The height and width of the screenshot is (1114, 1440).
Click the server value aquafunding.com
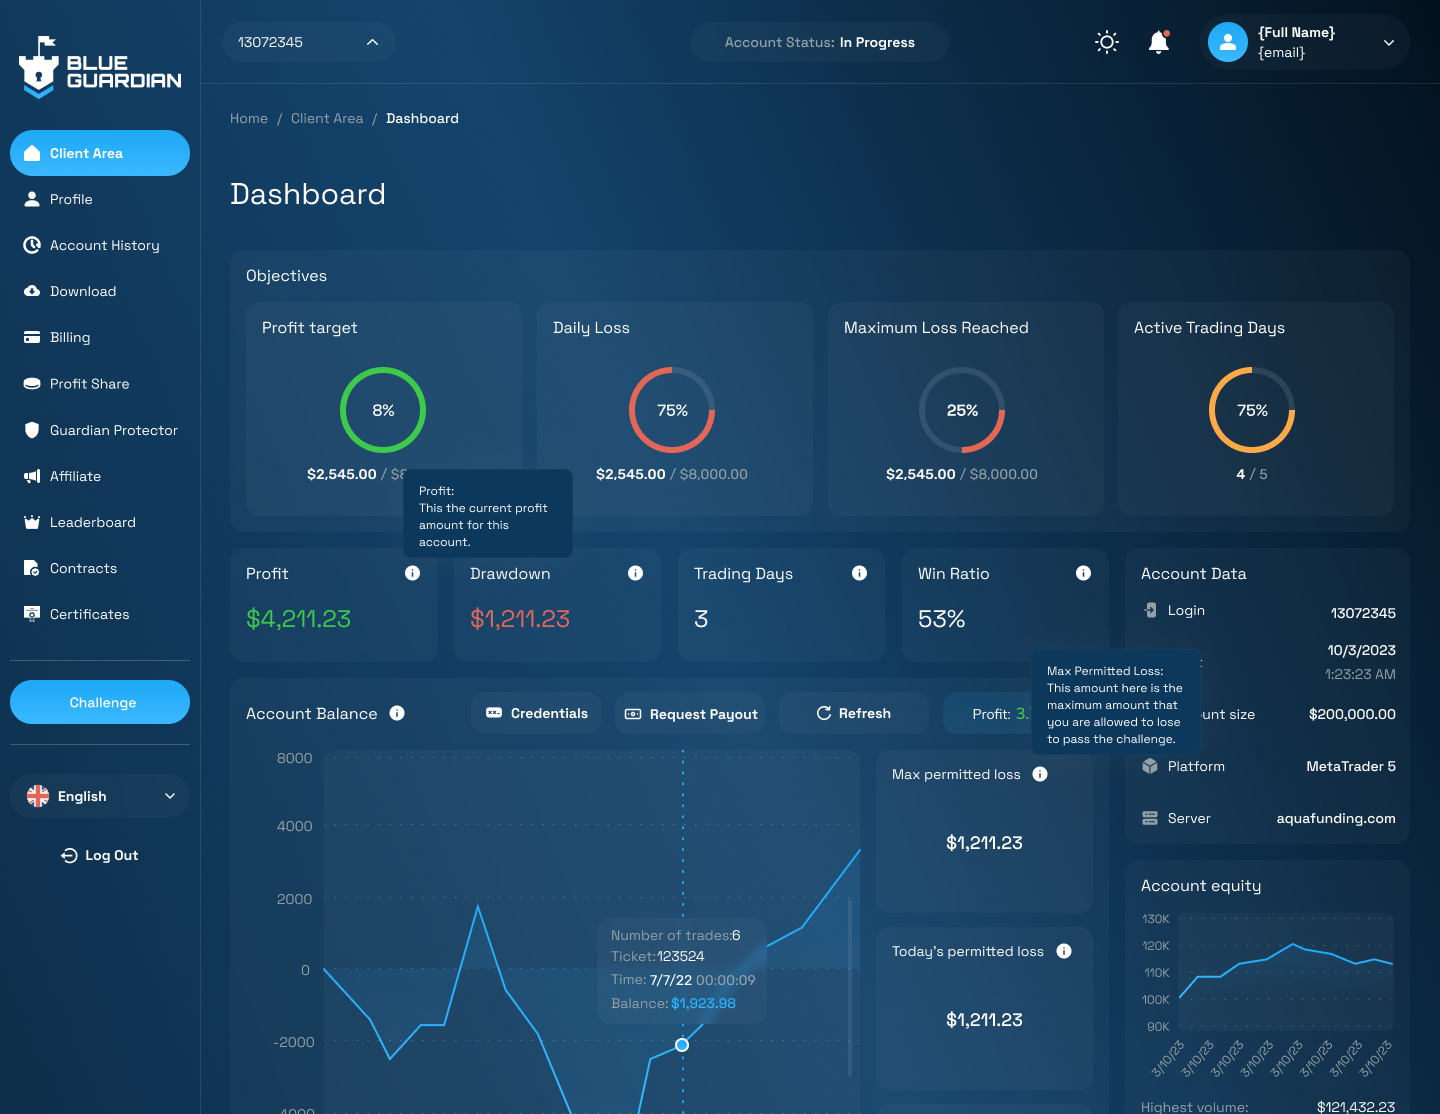(x=1336, y=818)
